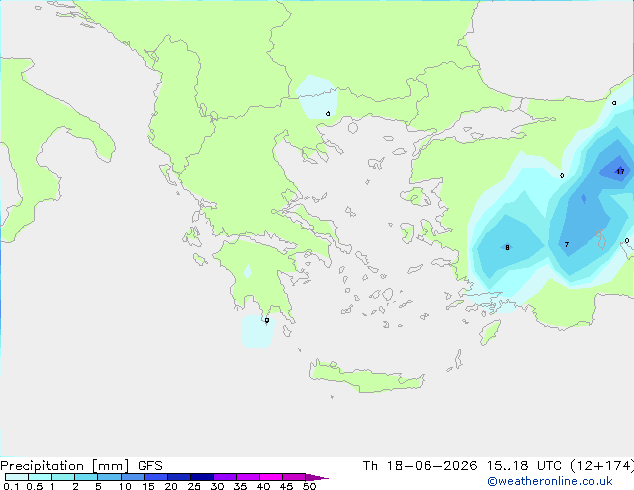Select the 30–35 mm purple legend swatch
634x490 pixels.
coord(224,477)
